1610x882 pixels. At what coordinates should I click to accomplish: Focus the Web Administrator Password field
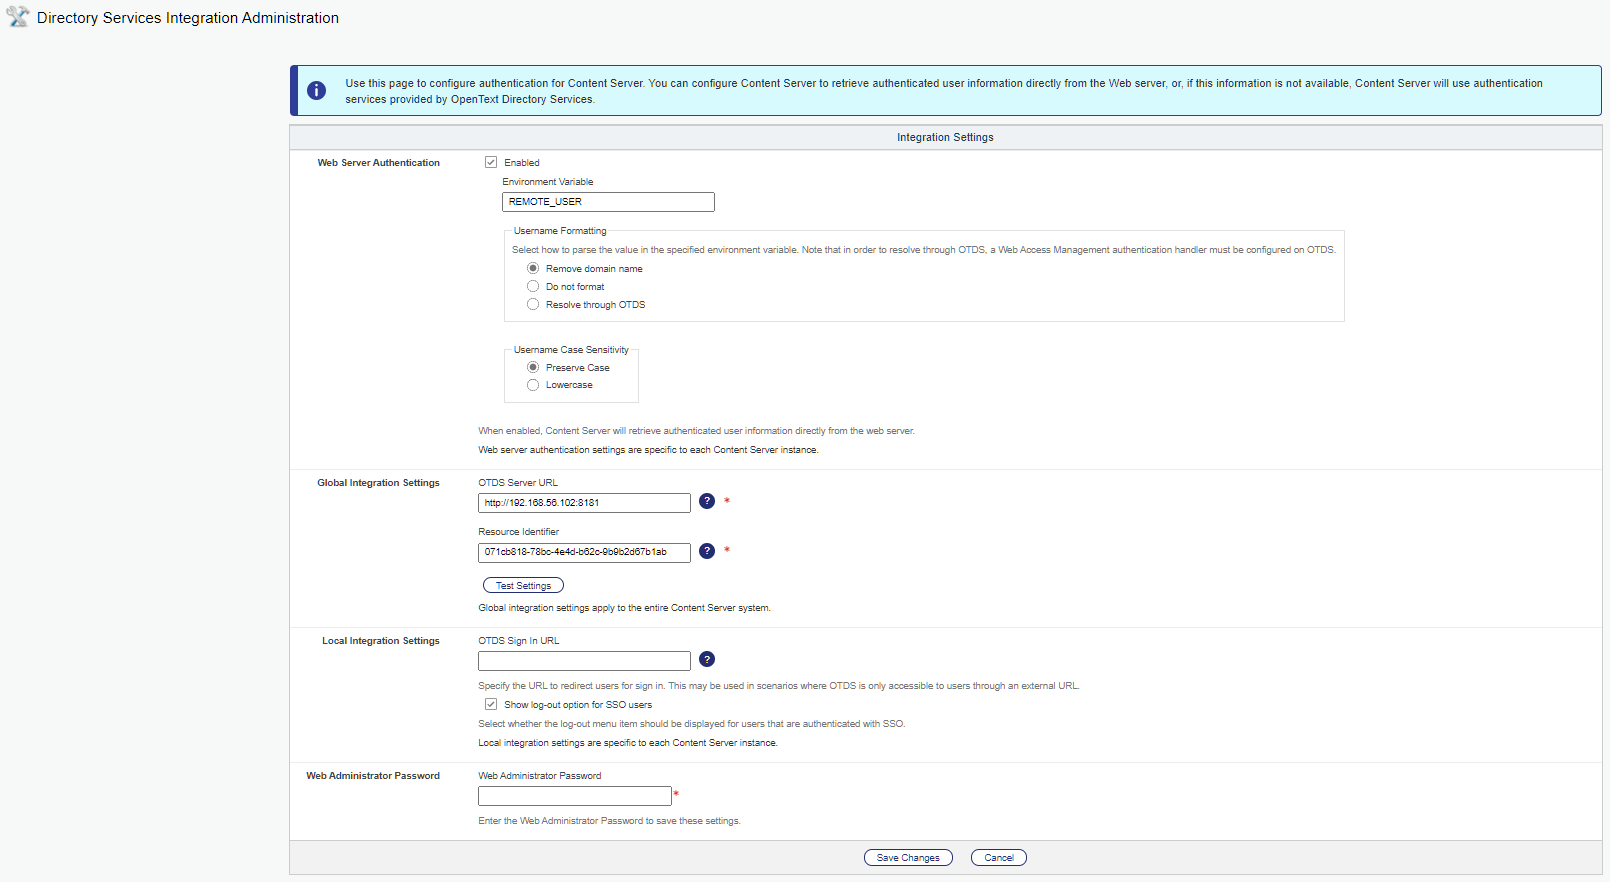tap(574, 796)
